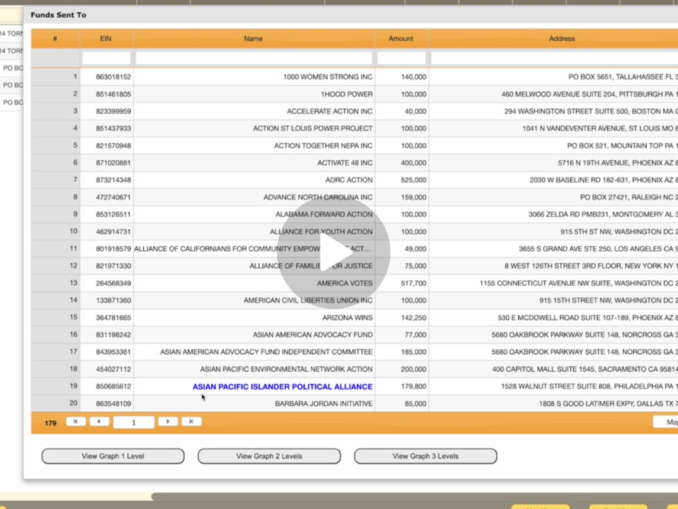Go to next page of results
This screenshot has height=509, width=678.
point(168,422)
